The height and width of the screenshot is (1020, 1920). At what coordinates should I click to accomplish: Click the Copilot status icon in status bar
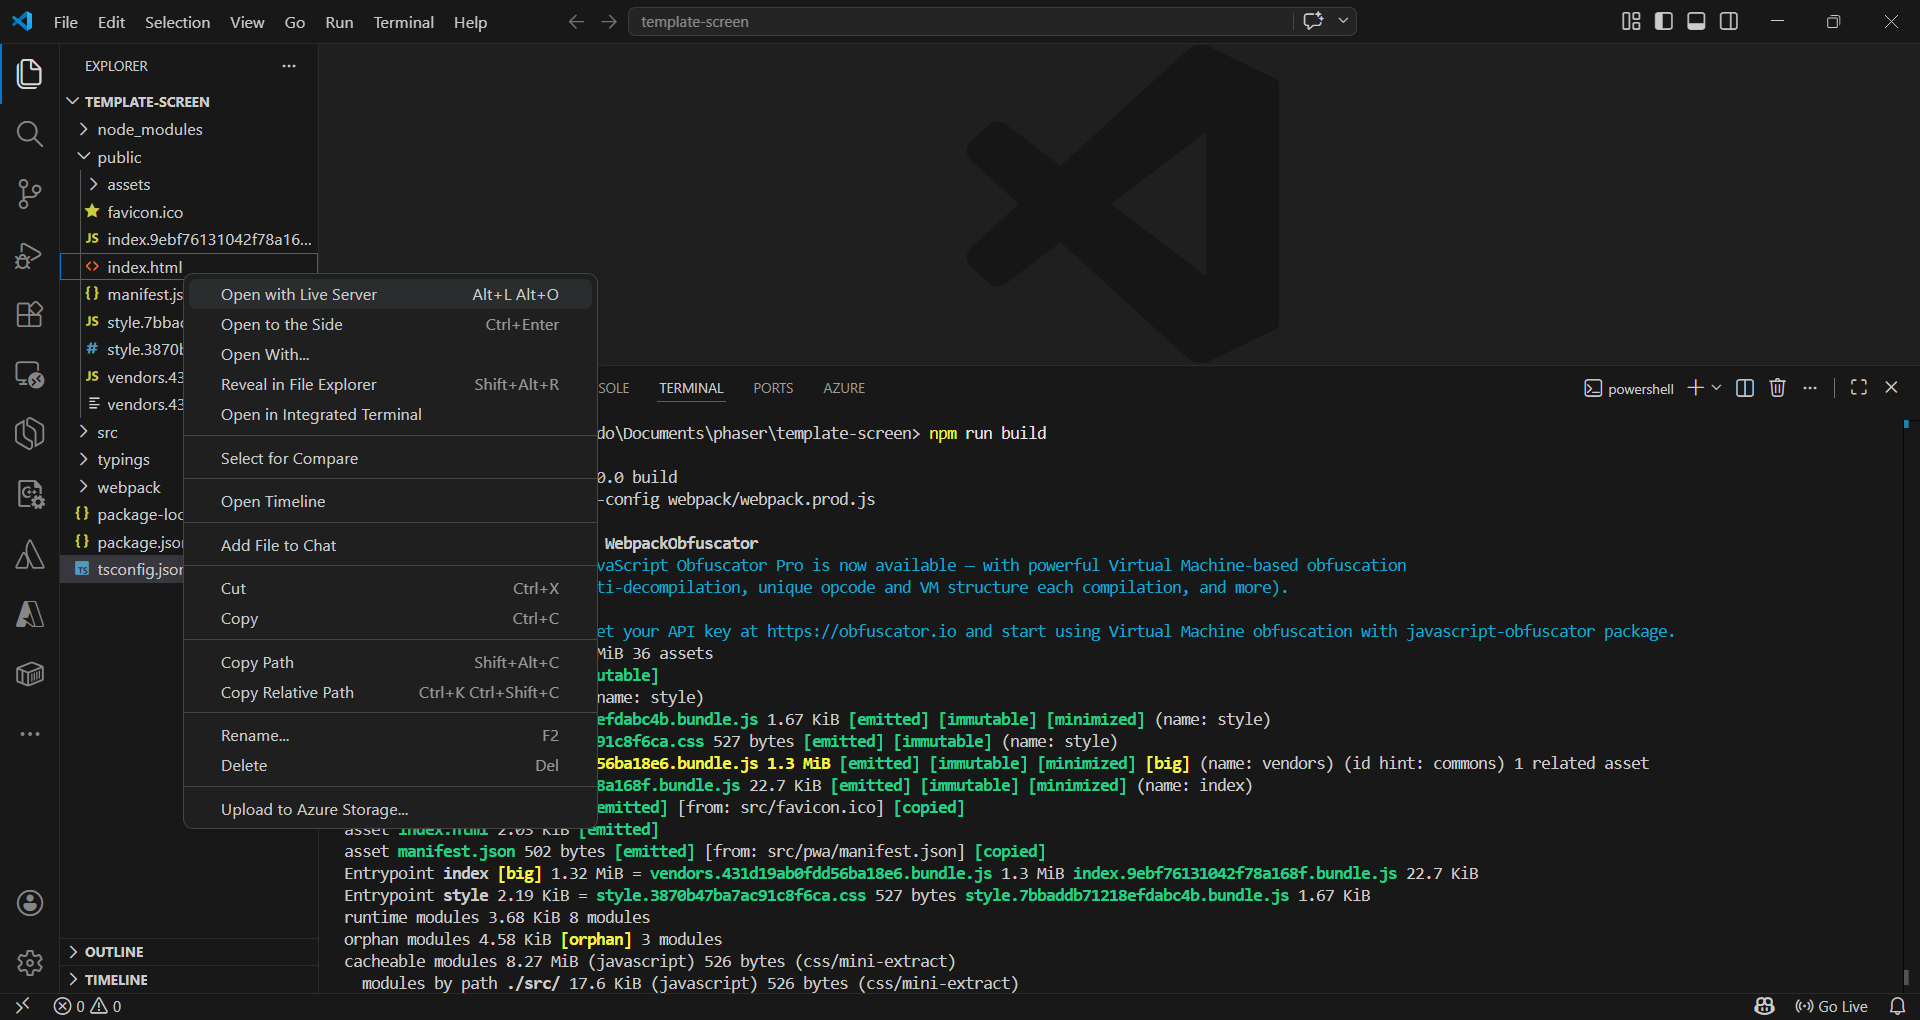pos(1765,1006)
